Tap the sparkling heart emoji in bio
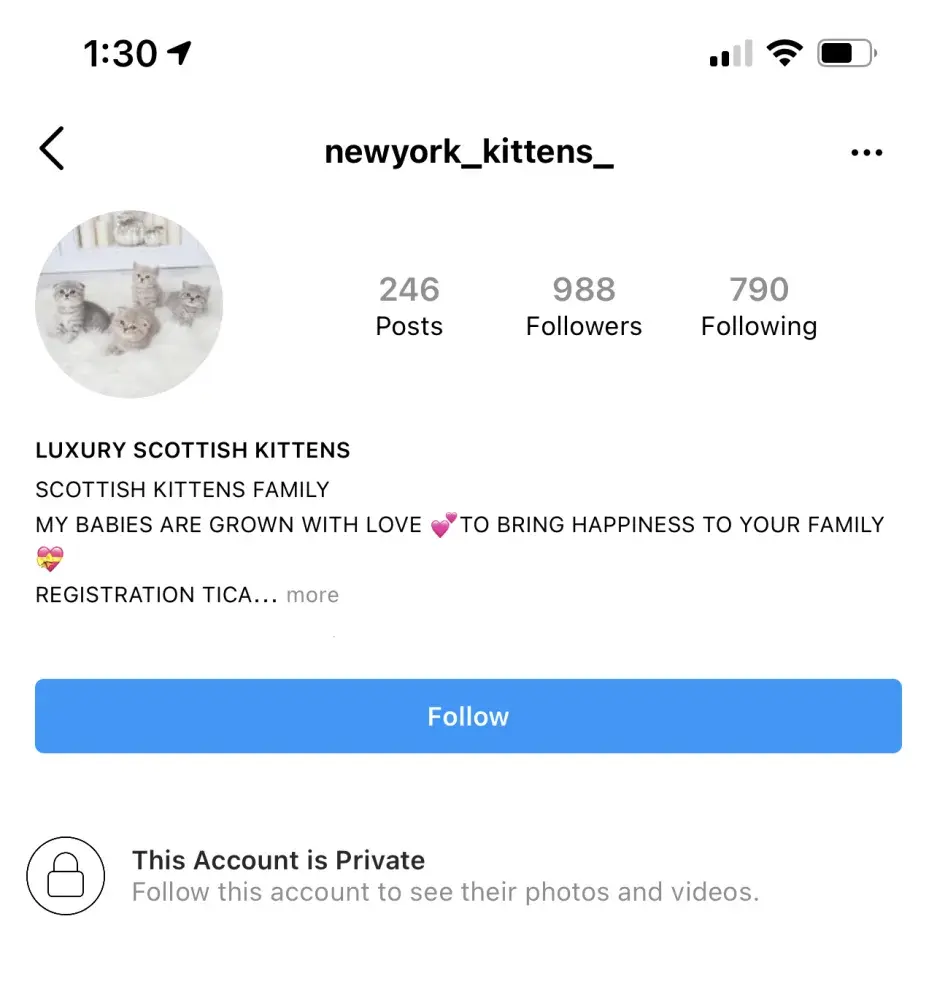The width and height of the screenshot is (937, 1000). point(49,559)
